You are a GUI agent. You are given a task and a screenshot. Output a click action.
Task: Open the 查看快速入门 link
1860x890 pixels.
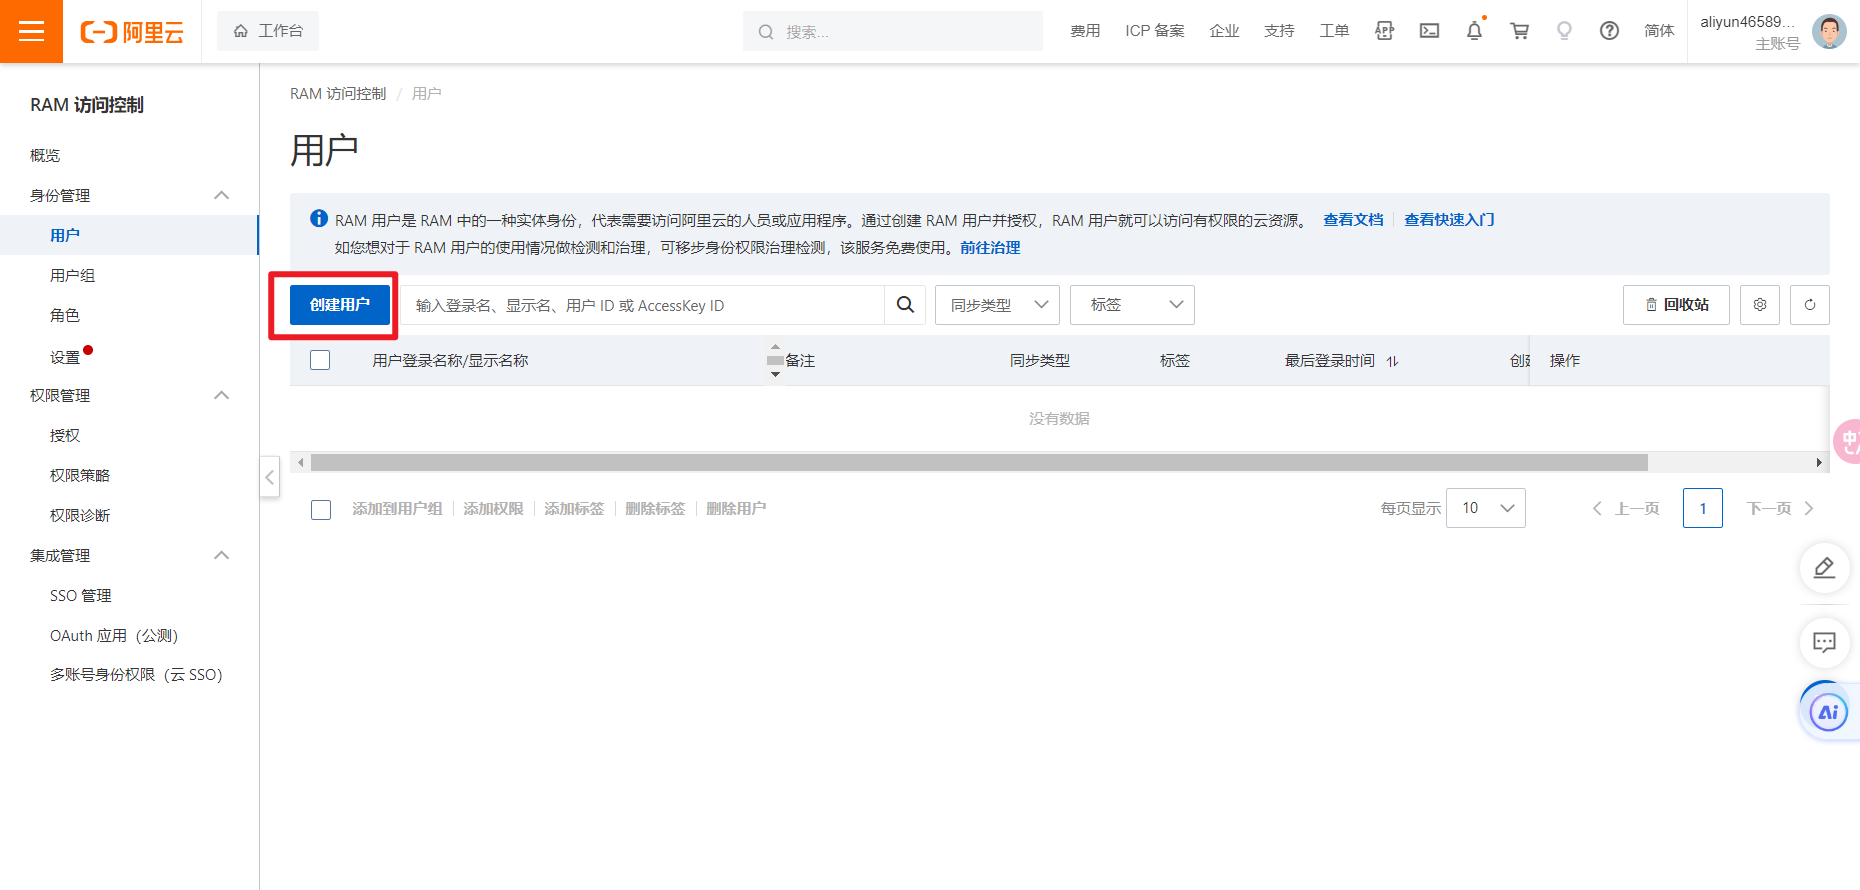(x=1449, y=219)
